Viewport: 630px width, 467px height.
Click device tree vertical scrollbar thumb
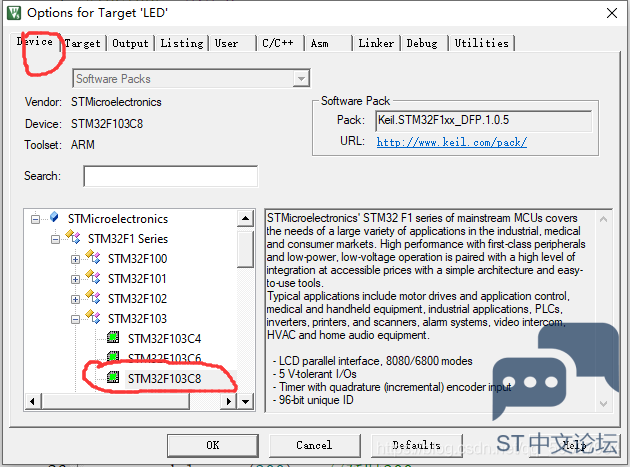point(245,249)
